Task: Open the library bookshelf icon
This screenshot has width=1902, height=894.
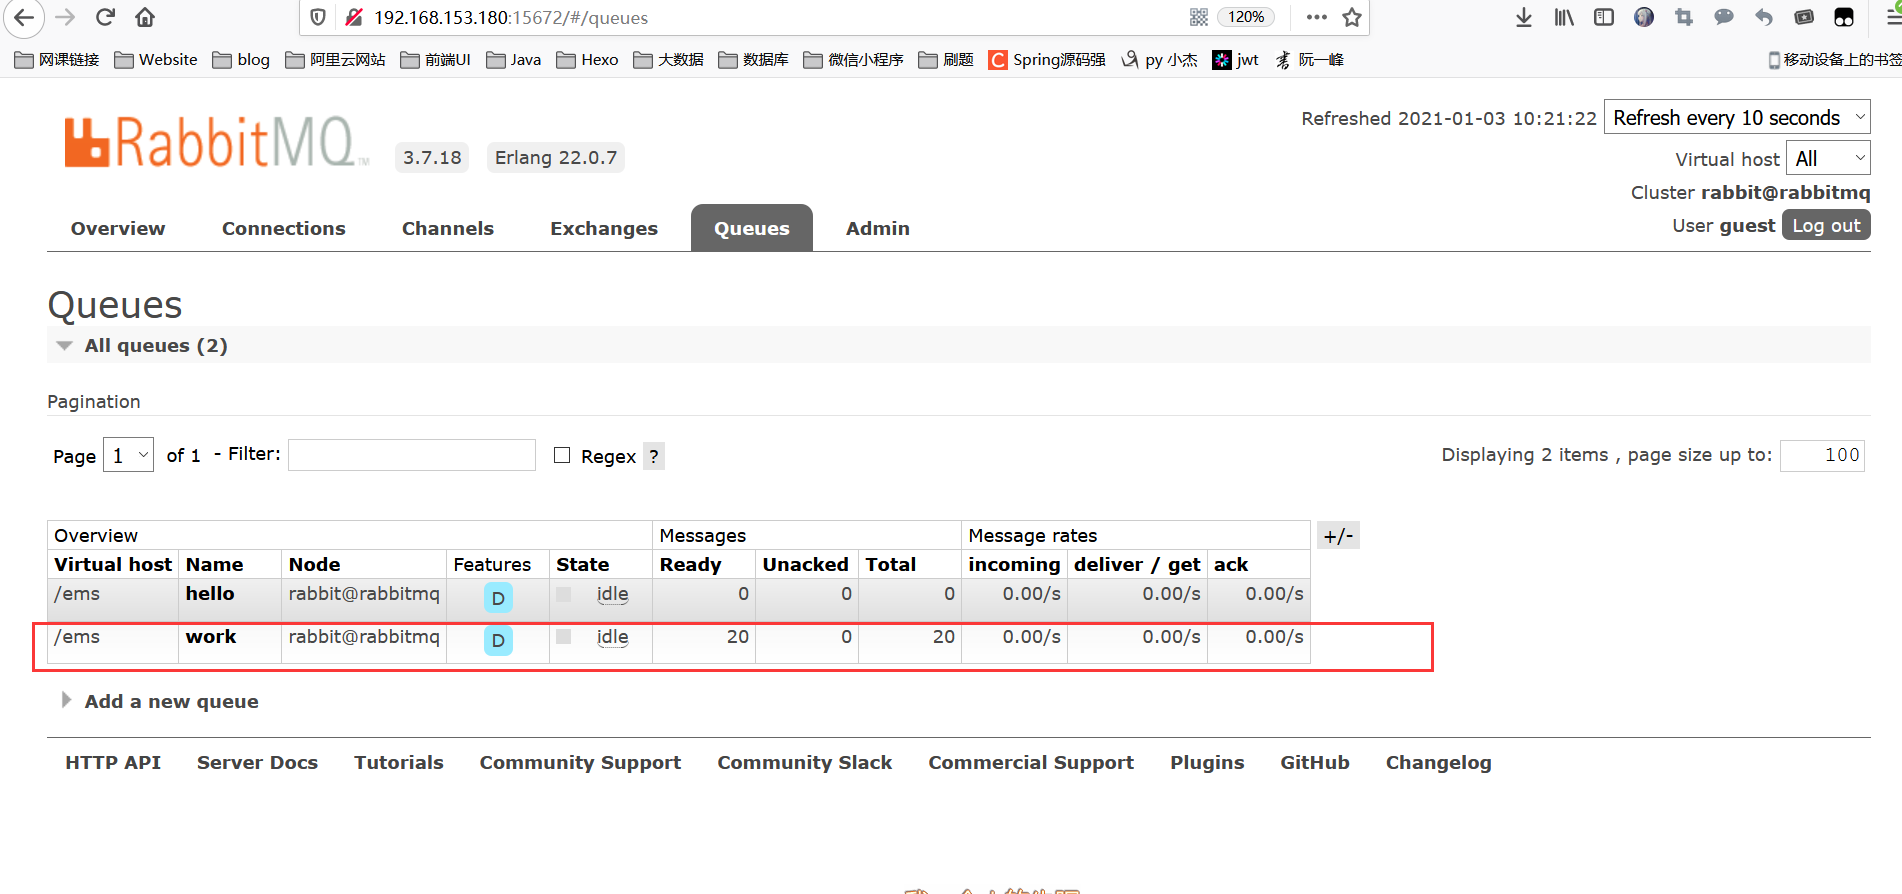Action: [1564, 17]
